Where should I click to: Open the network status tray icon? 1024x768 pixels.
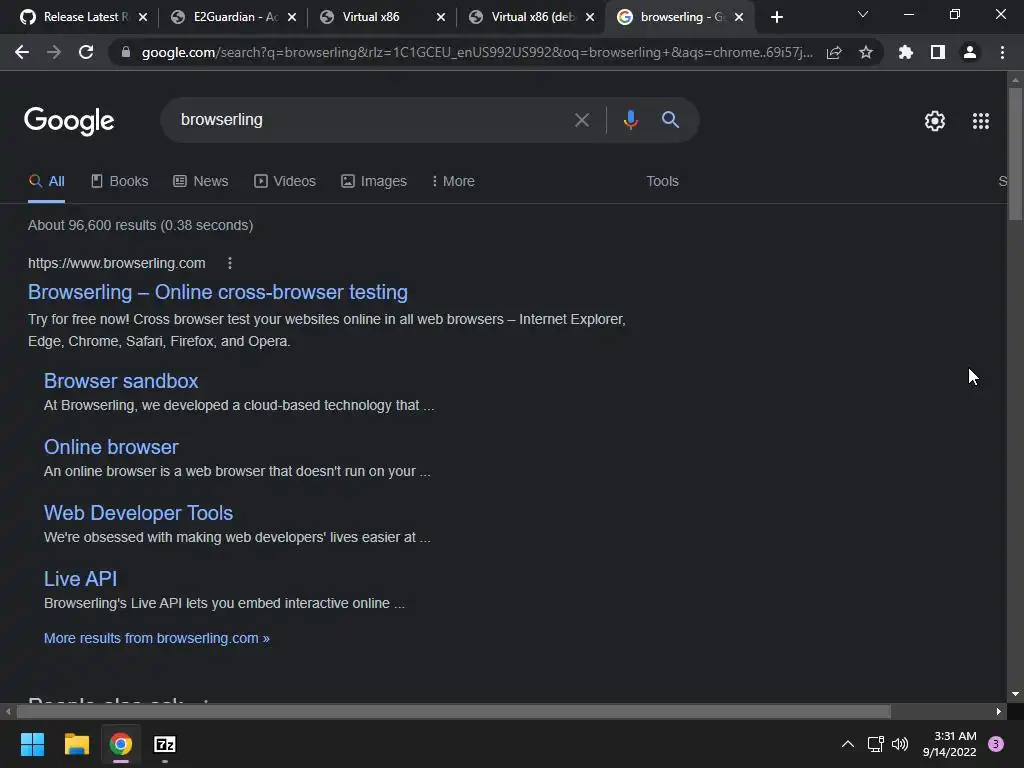[x=875, y=744]
